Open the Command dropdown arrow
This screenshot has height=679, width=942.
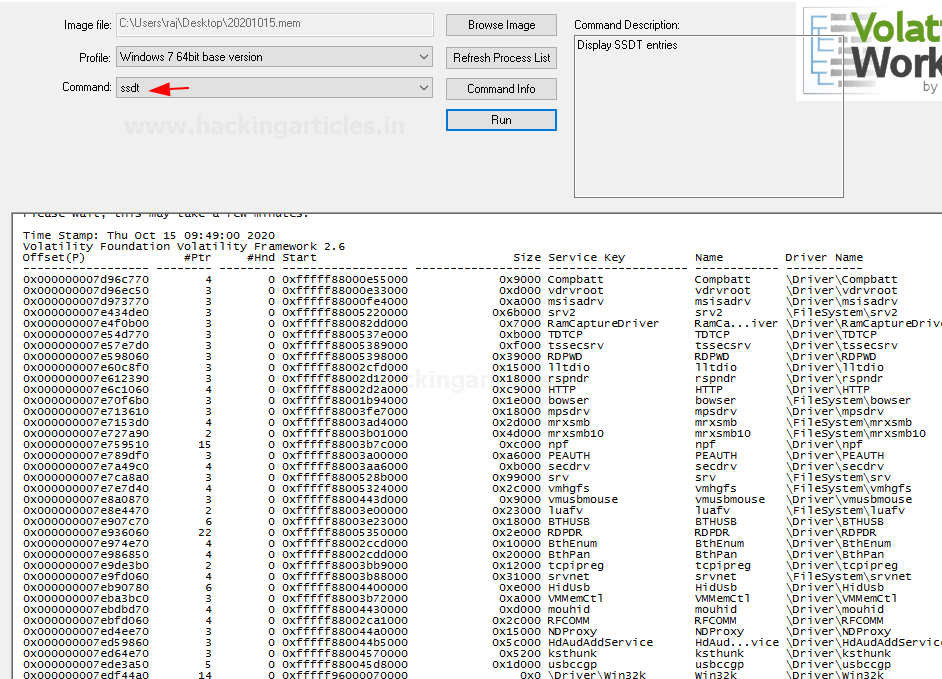pyautogui.click(x=424, y=88)
